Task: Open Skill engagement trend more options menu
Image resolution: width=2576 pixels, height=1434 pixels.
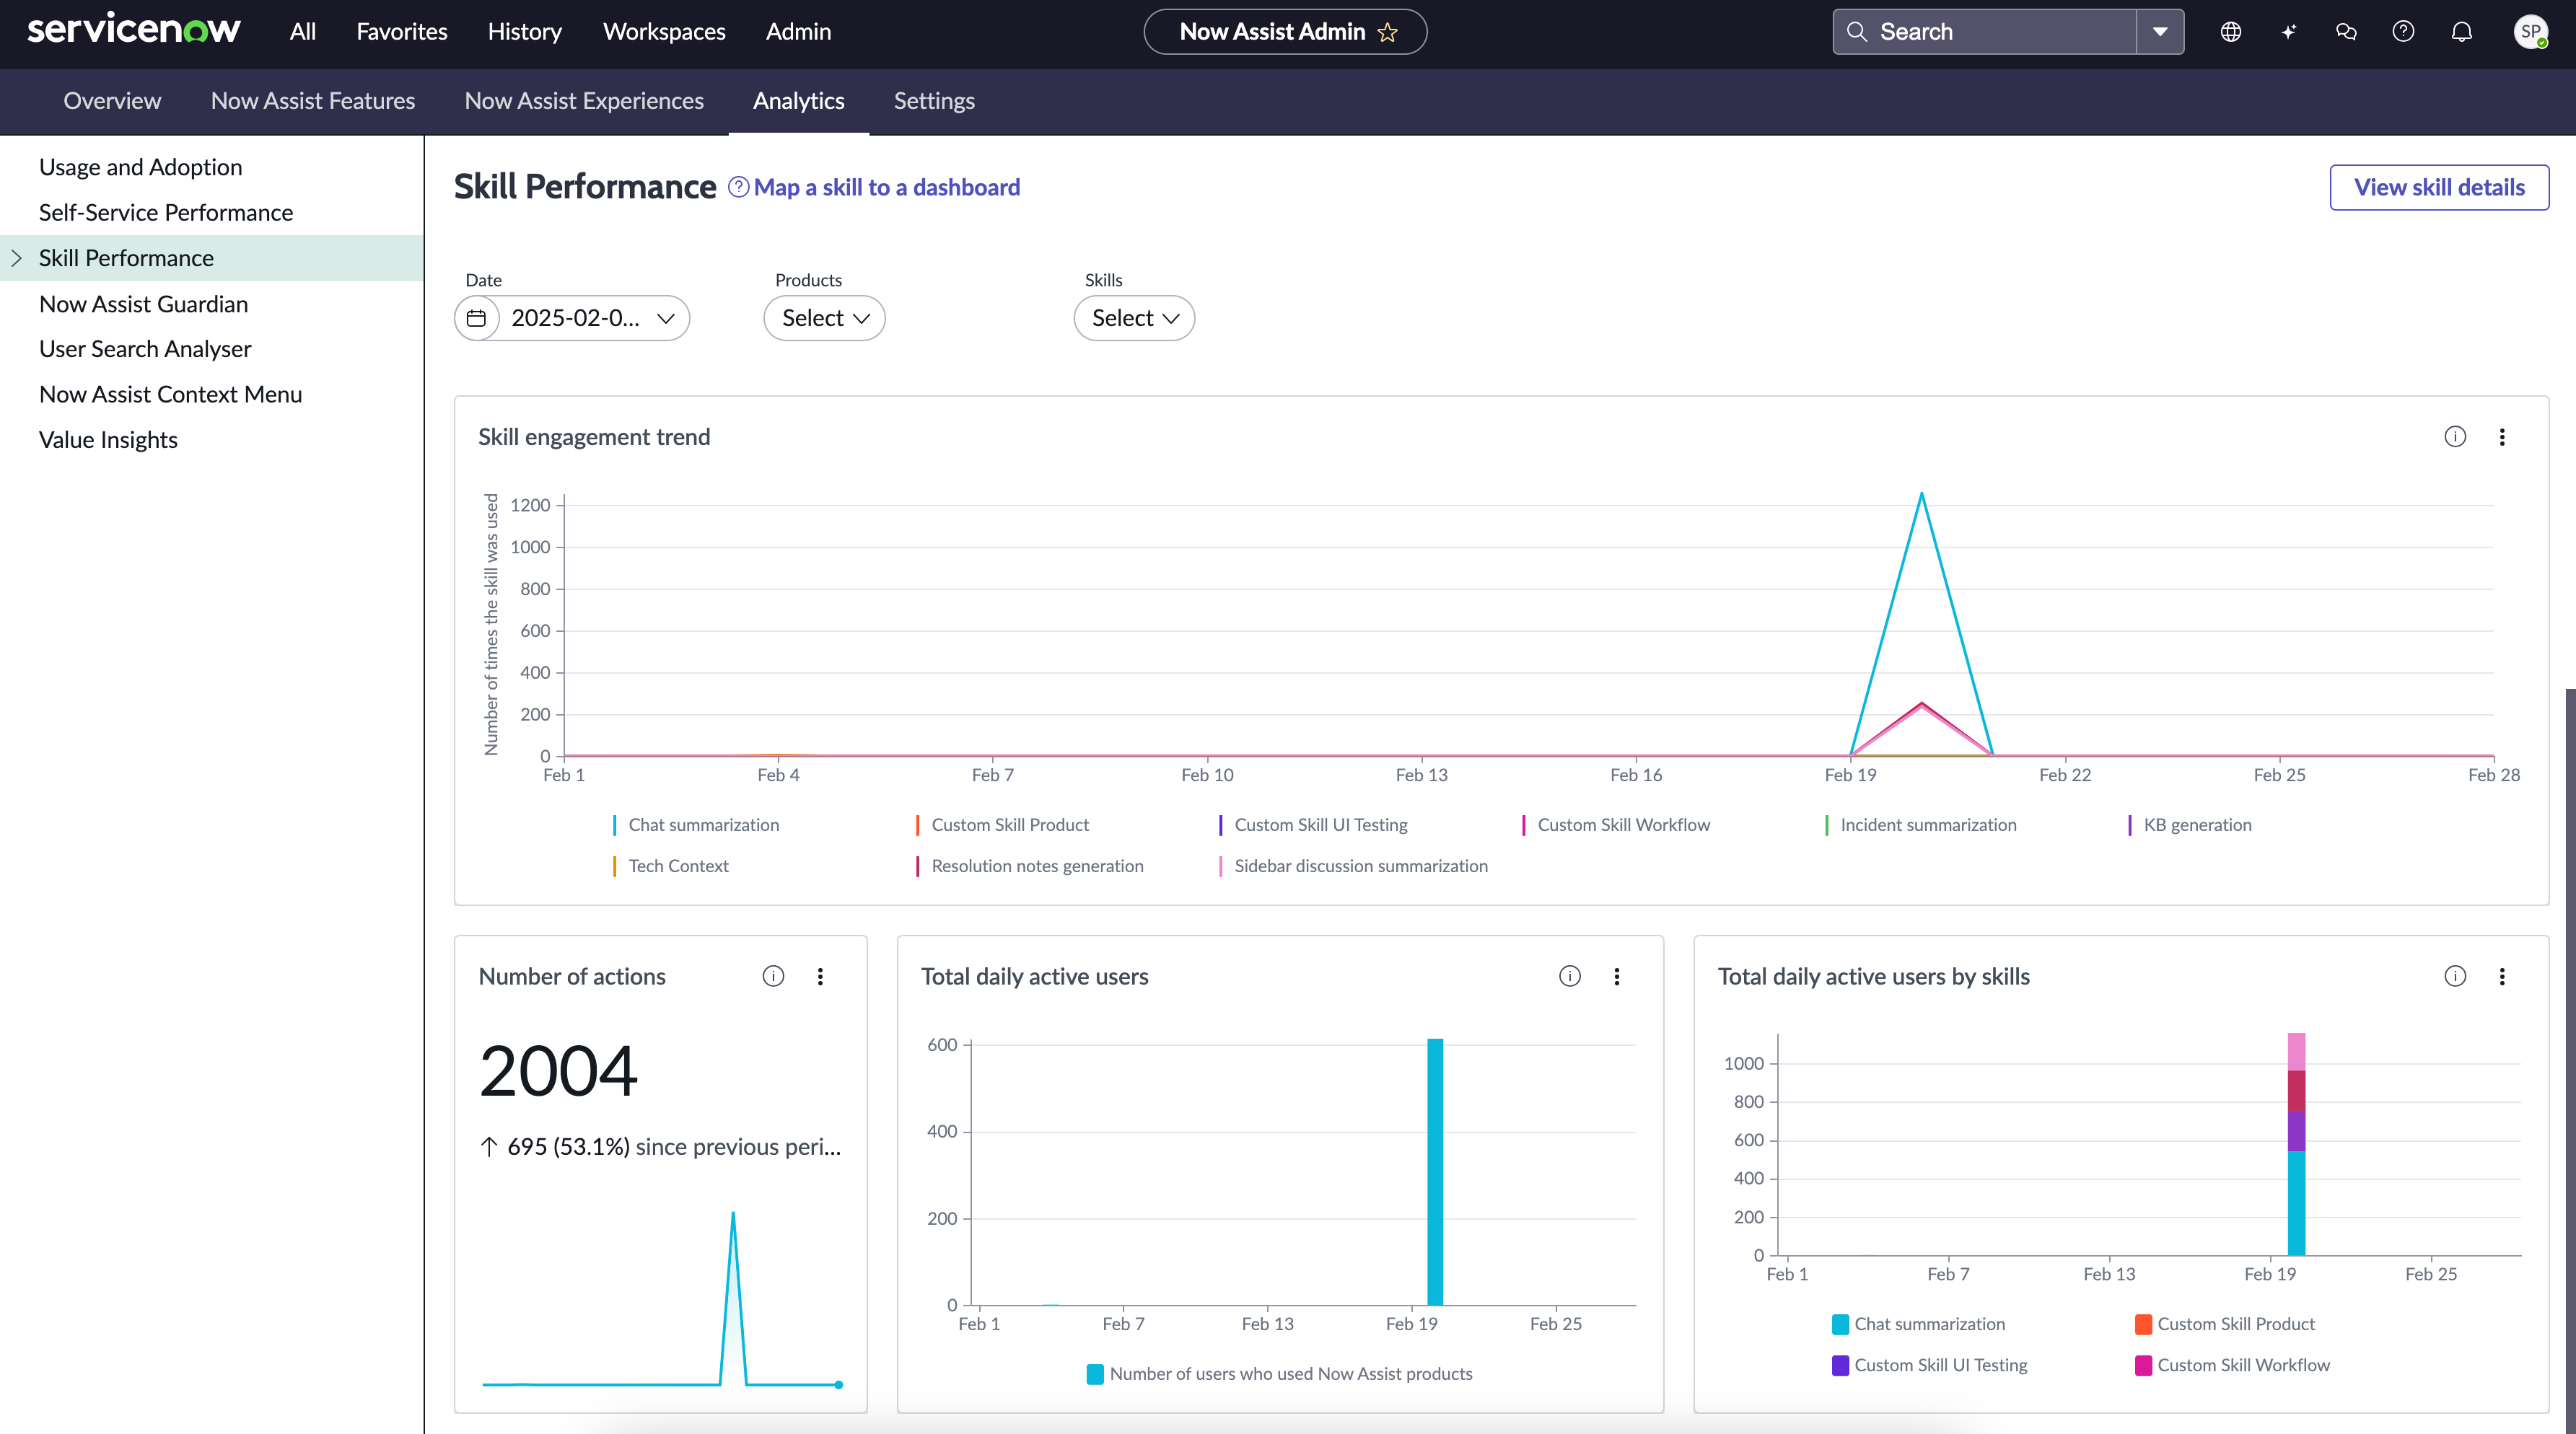Action: click(2502, 437)
